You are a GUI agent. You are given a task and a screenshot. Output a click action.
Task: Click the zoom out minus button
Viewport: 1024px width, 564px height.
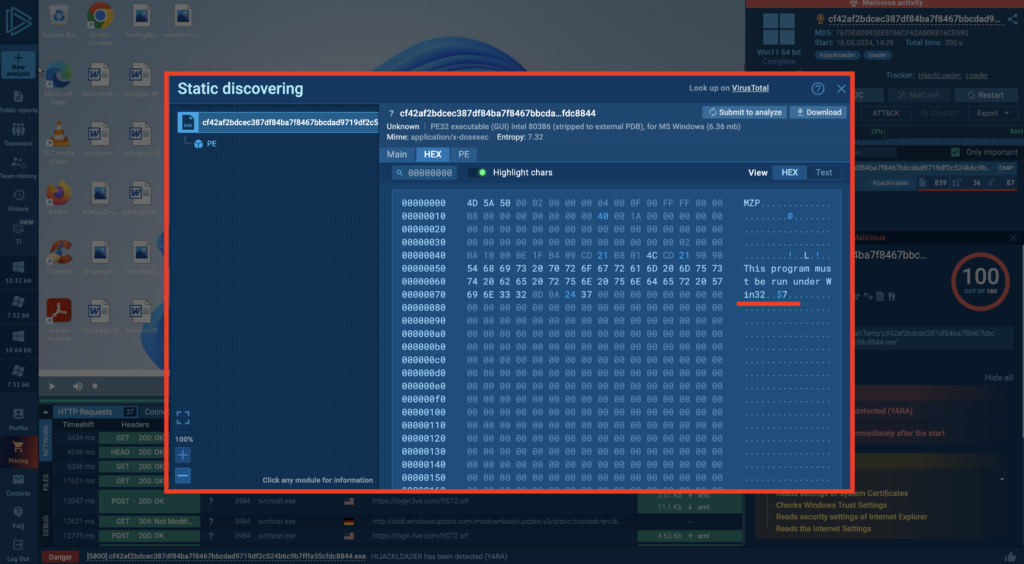click(182, 476)
